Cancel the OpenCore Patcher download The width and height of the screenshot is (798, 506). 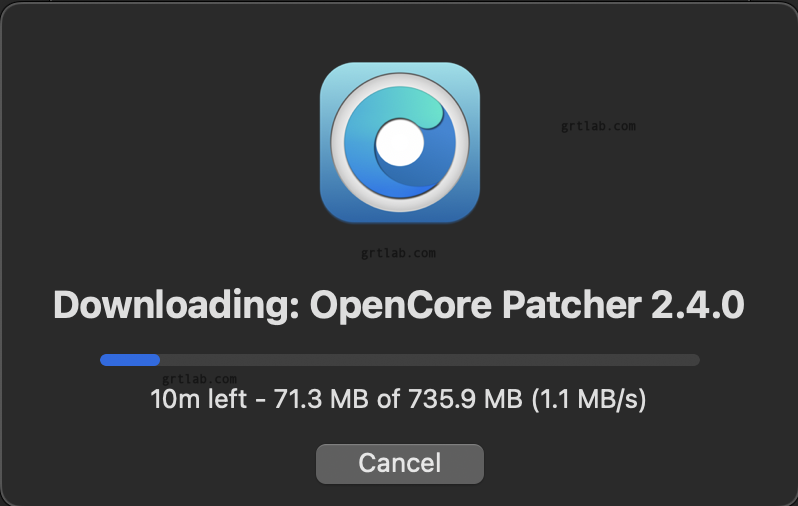[x=400, y=464]
